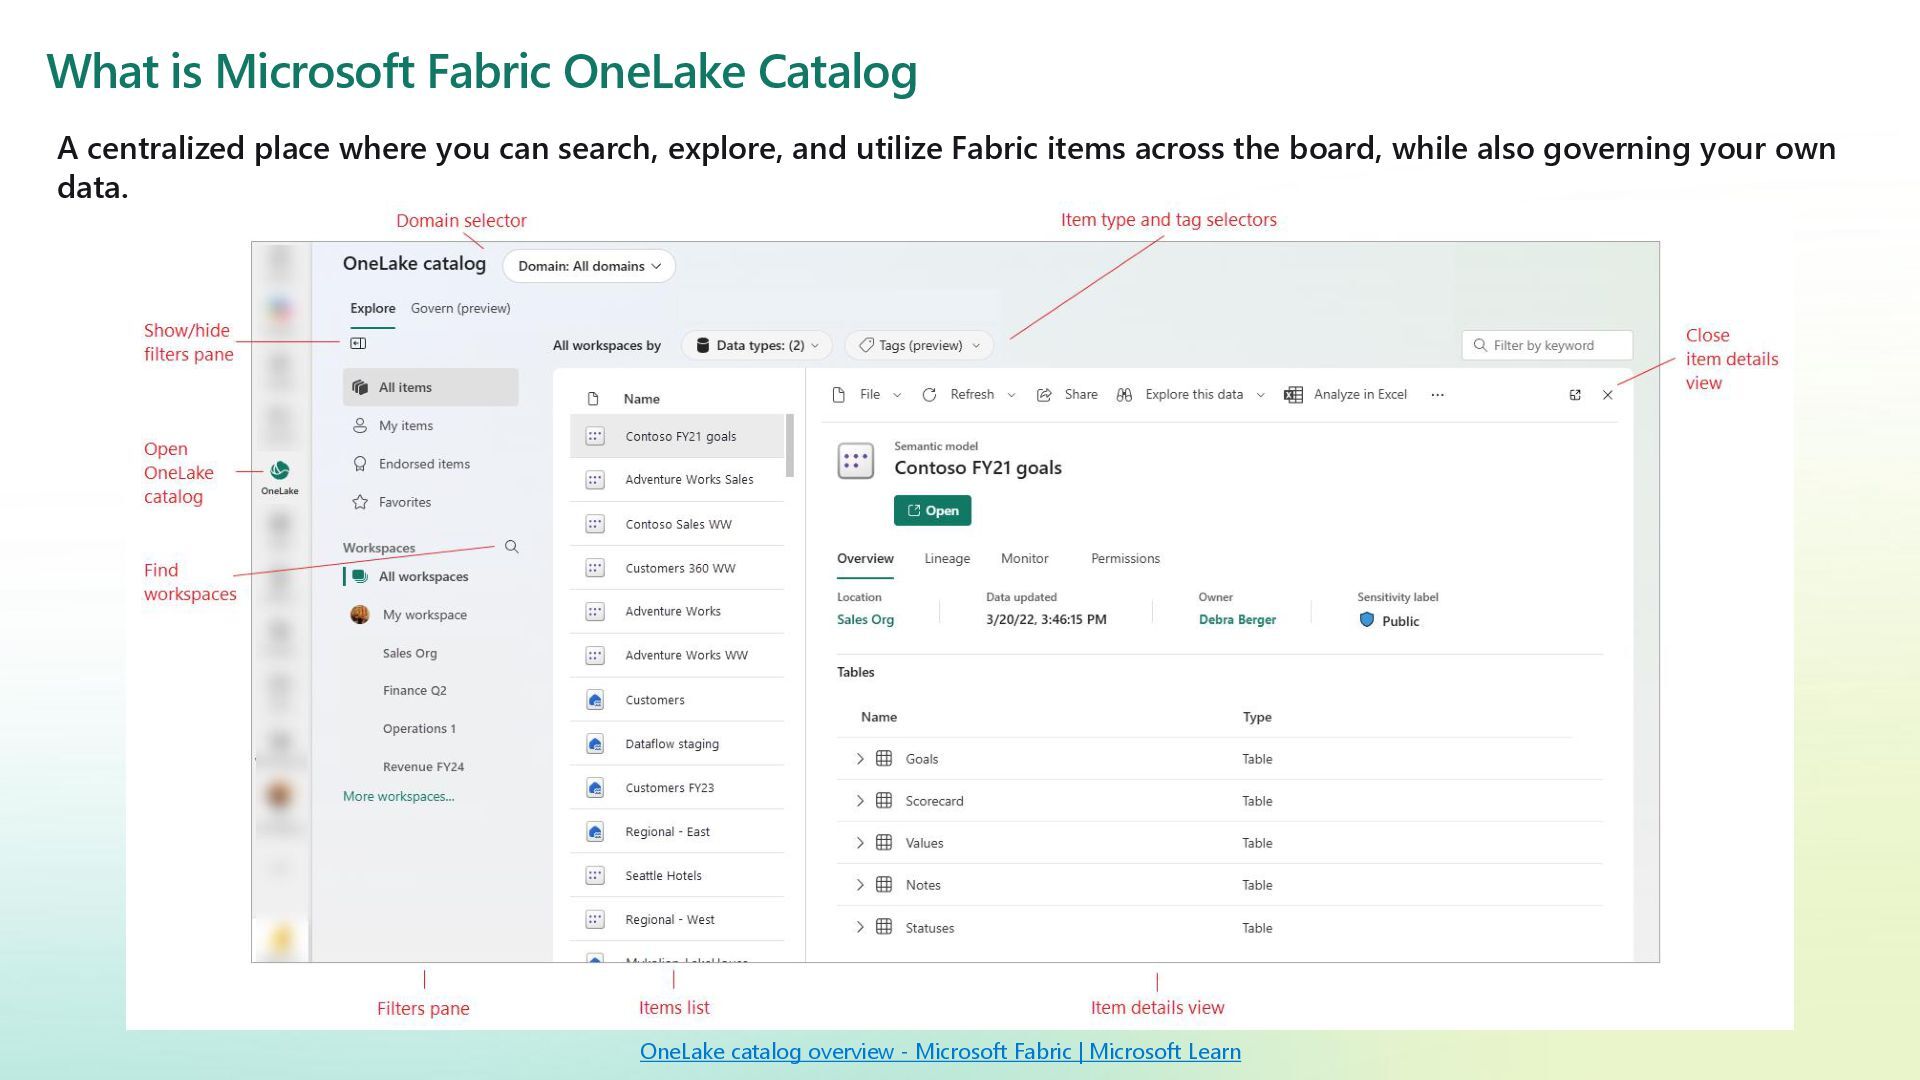This screenshot has height=1080, width=1920.
Task: Click the Refresh icon in toolbar
Action: coord(929,395)
